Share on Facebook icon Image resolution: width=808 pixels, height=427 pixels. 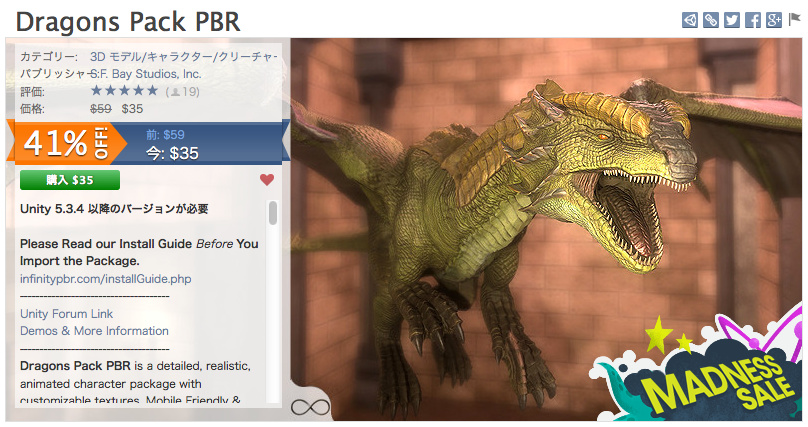click(x=753, y=20)
